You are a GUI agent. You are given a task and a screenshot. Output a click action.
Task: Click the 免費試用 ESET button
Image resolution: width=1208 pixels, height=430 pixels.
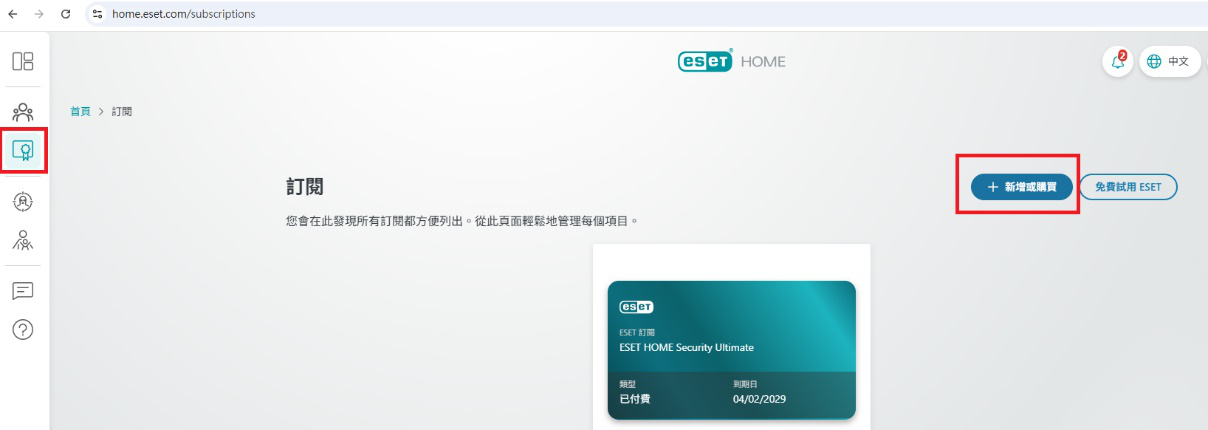pos(1128,187)
